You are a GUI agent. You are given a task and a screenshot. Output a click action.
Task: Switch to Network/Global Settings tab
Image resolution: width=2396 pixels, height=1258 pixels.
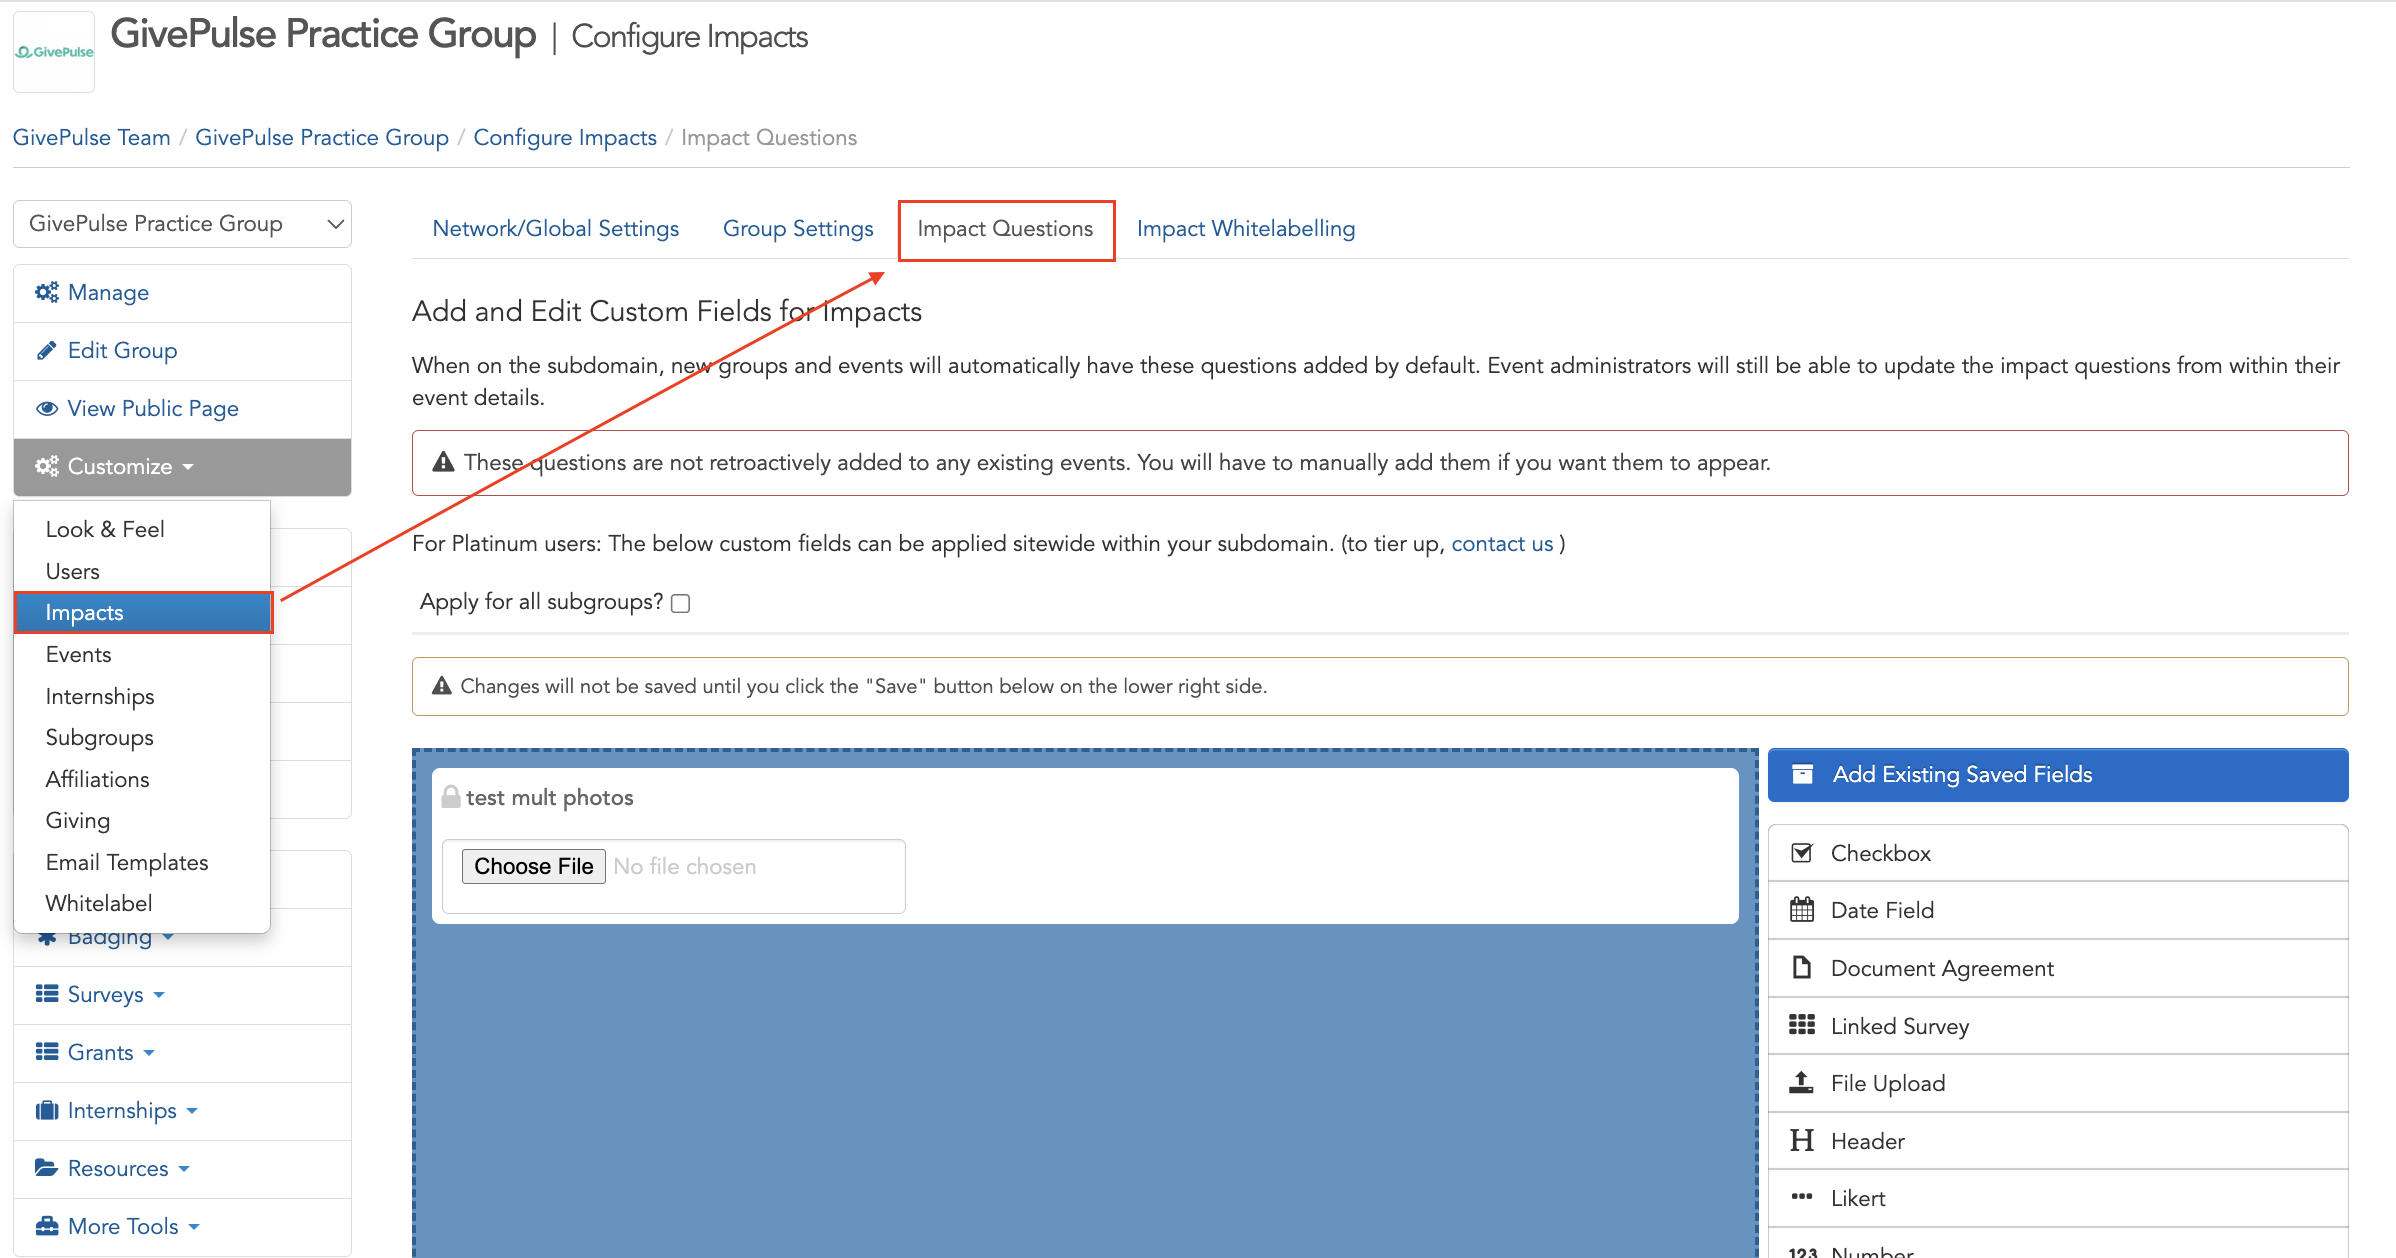[556, 229]
